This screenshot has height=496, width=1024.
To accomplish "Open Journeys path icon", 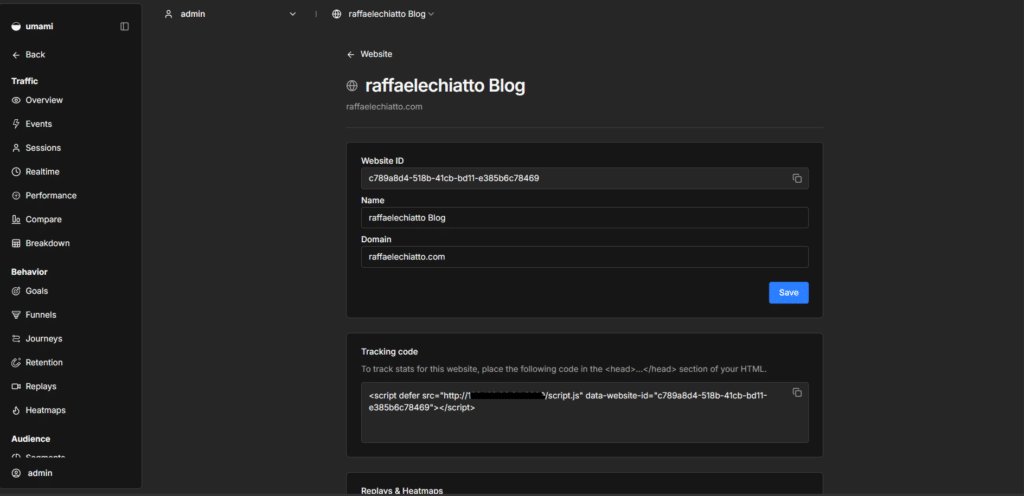I will 16,339.
